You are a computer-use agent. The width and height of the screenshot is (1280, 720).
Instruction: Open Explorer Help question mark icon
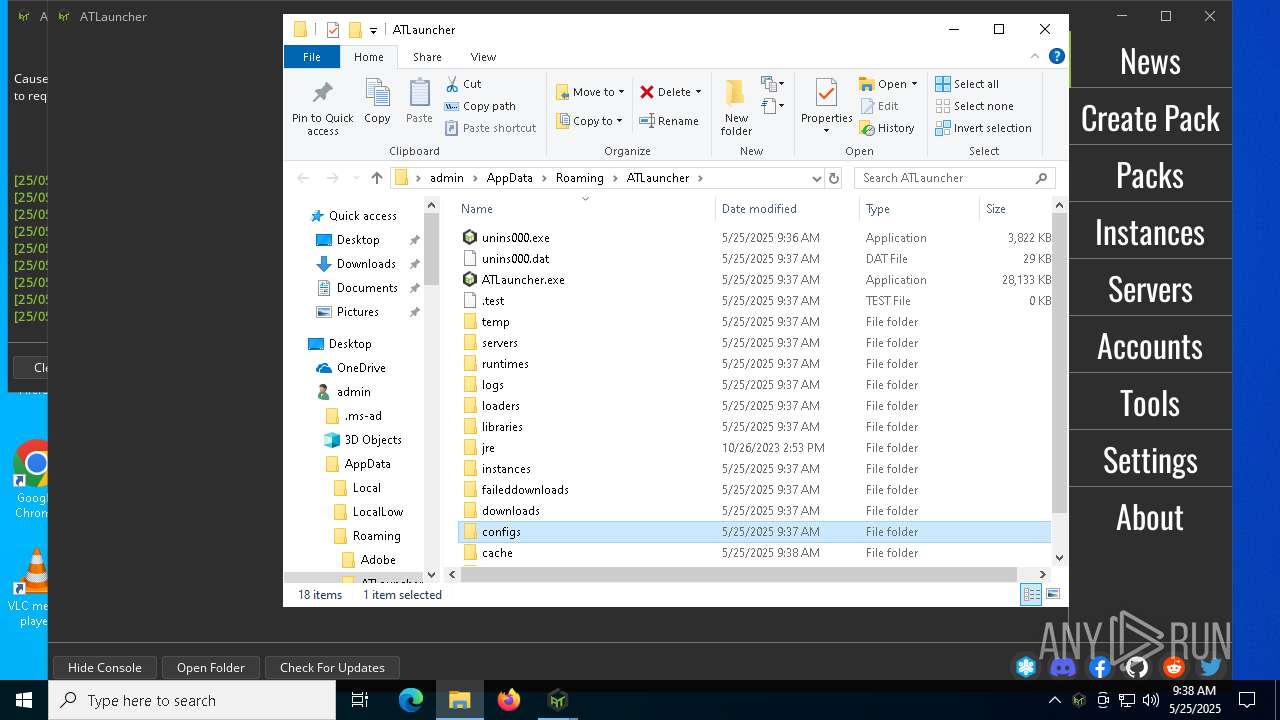pyautogui.click(x=1056, y=57)
